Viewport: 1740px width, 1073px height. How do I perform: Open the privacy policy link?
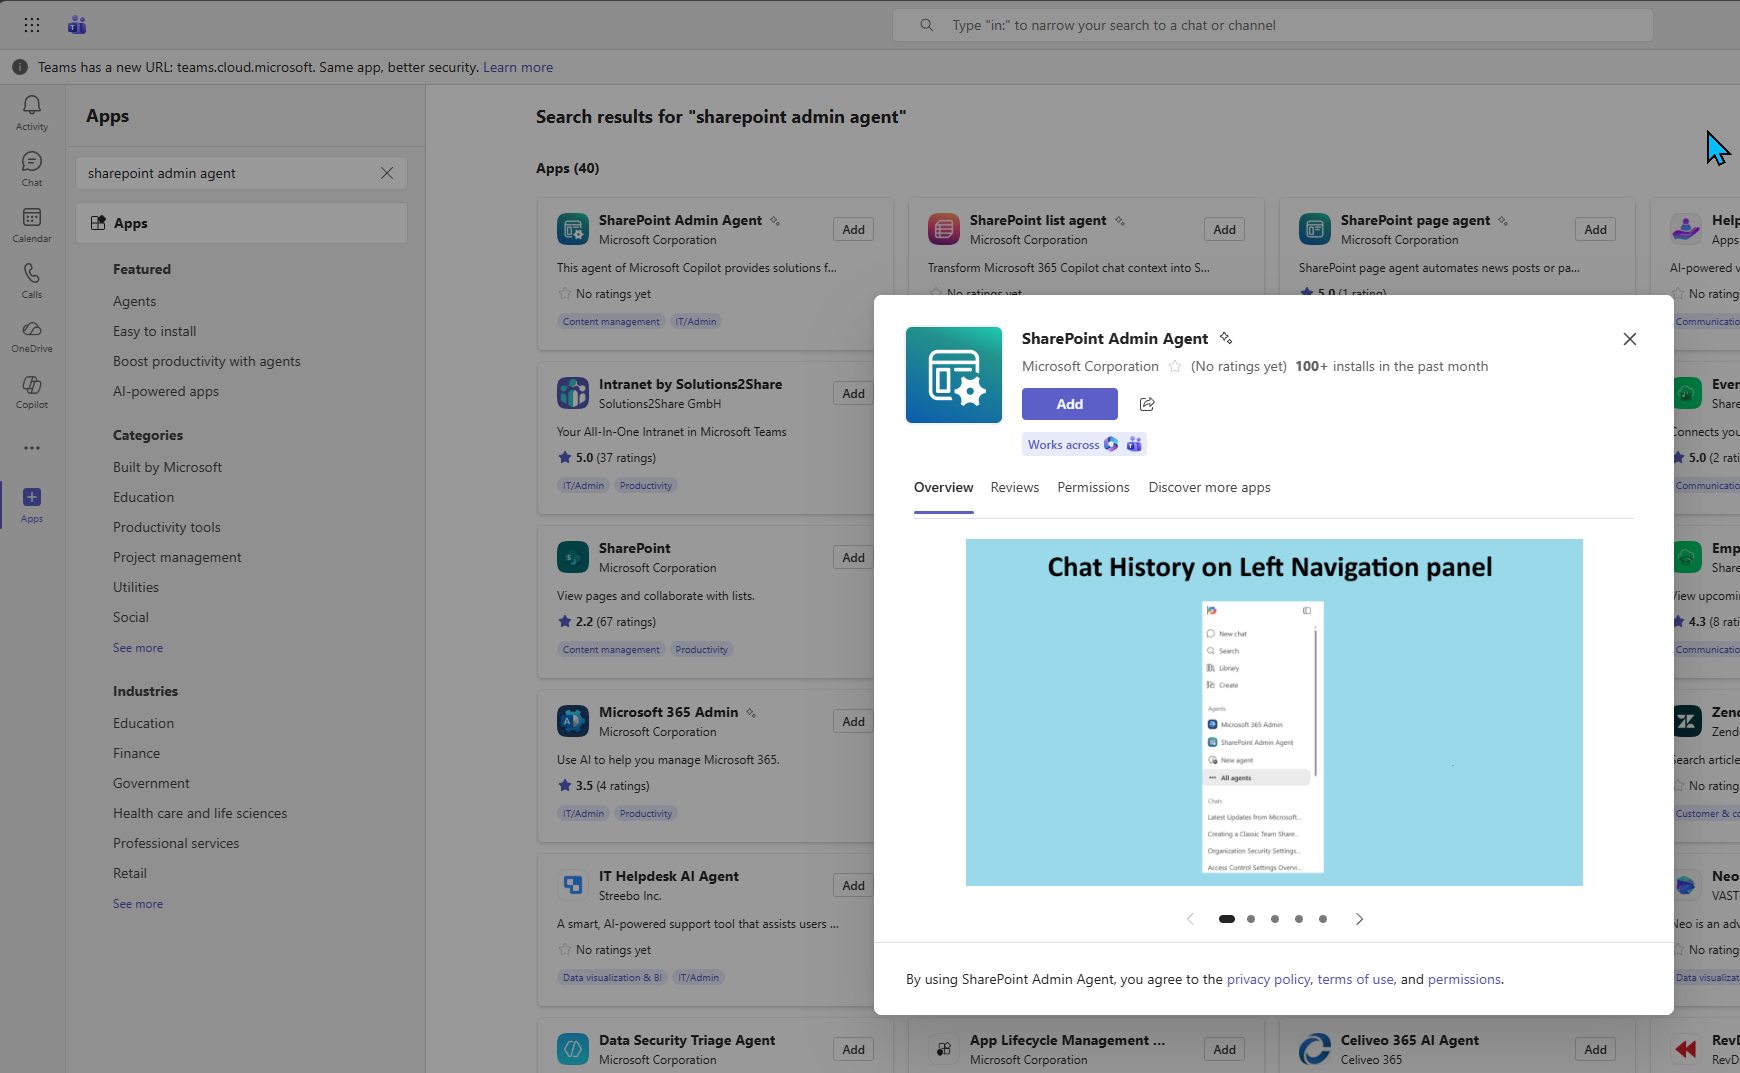coord(1268,979)
